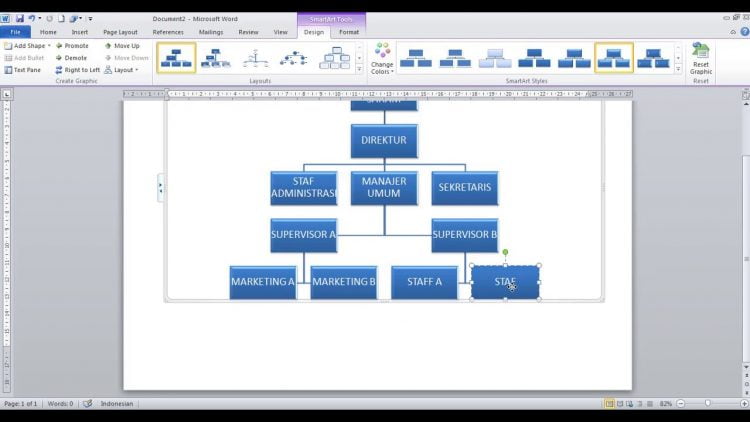This screenshot has height=422, width=750.
Task: Select the SEKRETARIS shape
Action: pyautogui.click(x=464, y=188)
